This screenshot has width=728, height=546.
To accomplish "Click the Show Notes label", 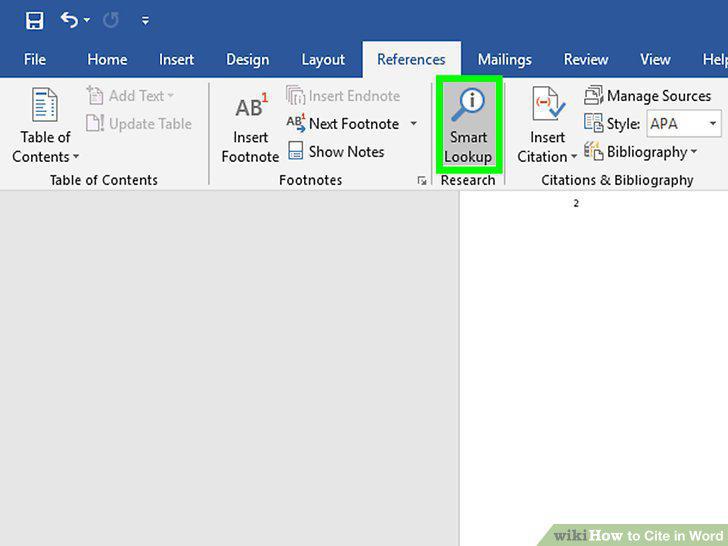I will click(x=346, y=151).
